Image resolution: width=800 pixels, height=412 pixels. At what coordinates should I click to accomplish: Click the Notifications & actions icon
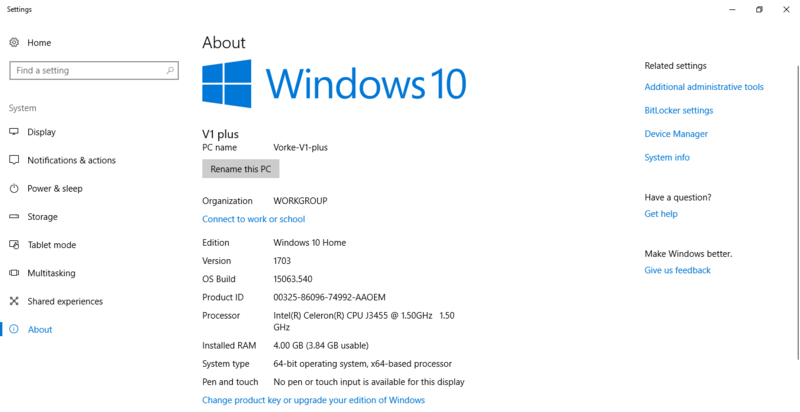[x=14, y=160]
